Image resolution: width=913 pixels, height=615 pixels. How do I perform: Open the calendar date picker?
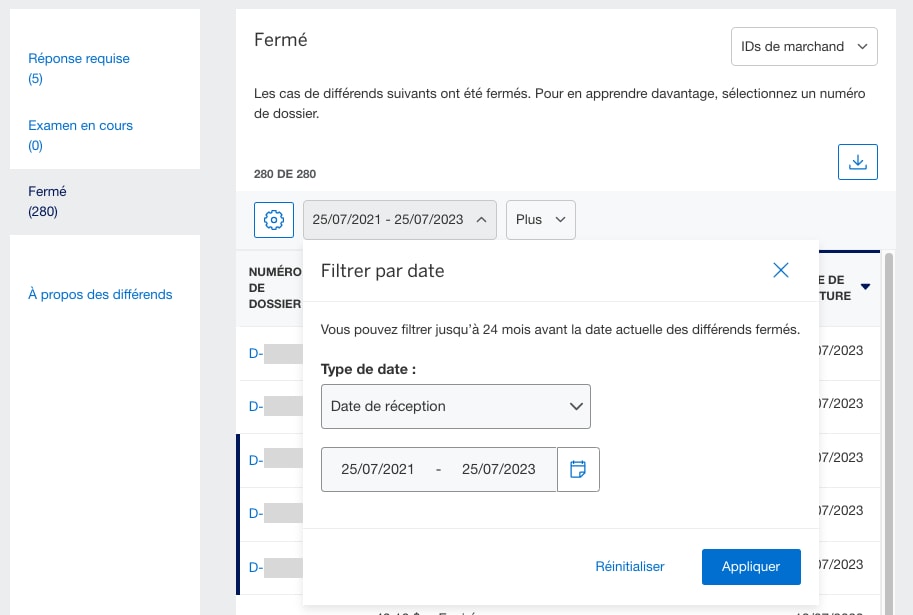578,469
